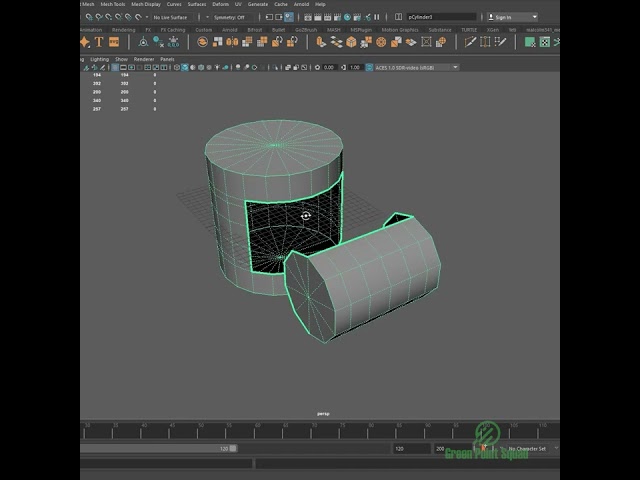The height and width of the screenshot is (480, 640).
Task: Open the viewport Show menu
Action: click(x=121, y=59)
